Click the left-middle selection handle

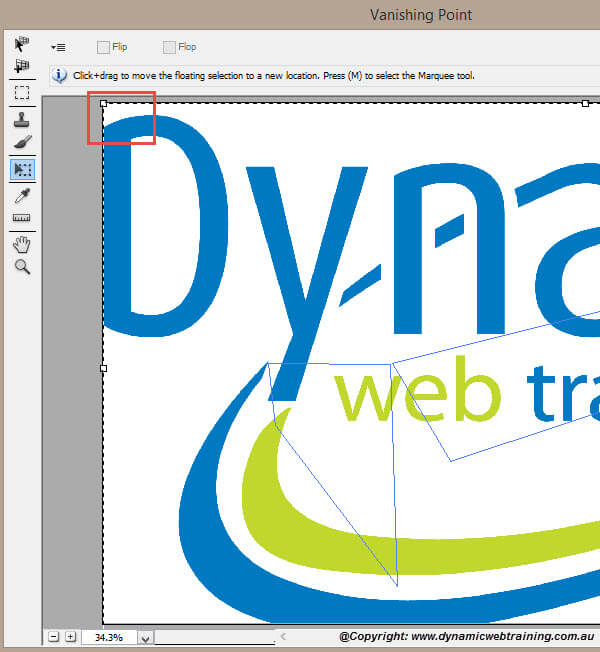[x=104, y=368]
